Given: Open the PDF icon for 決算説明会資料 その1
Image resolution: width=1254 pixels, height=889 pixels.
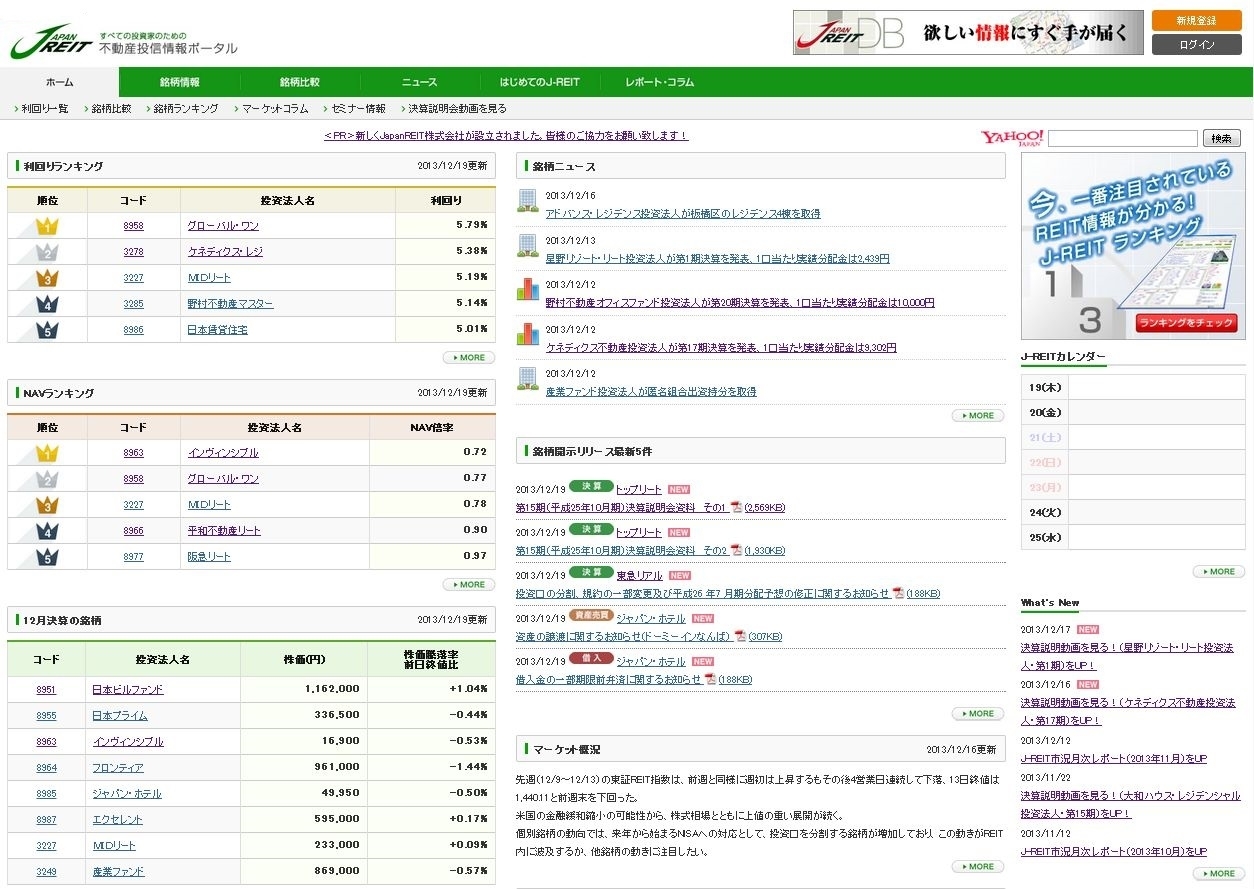Looking at the screenshot, I should (736, 507).
